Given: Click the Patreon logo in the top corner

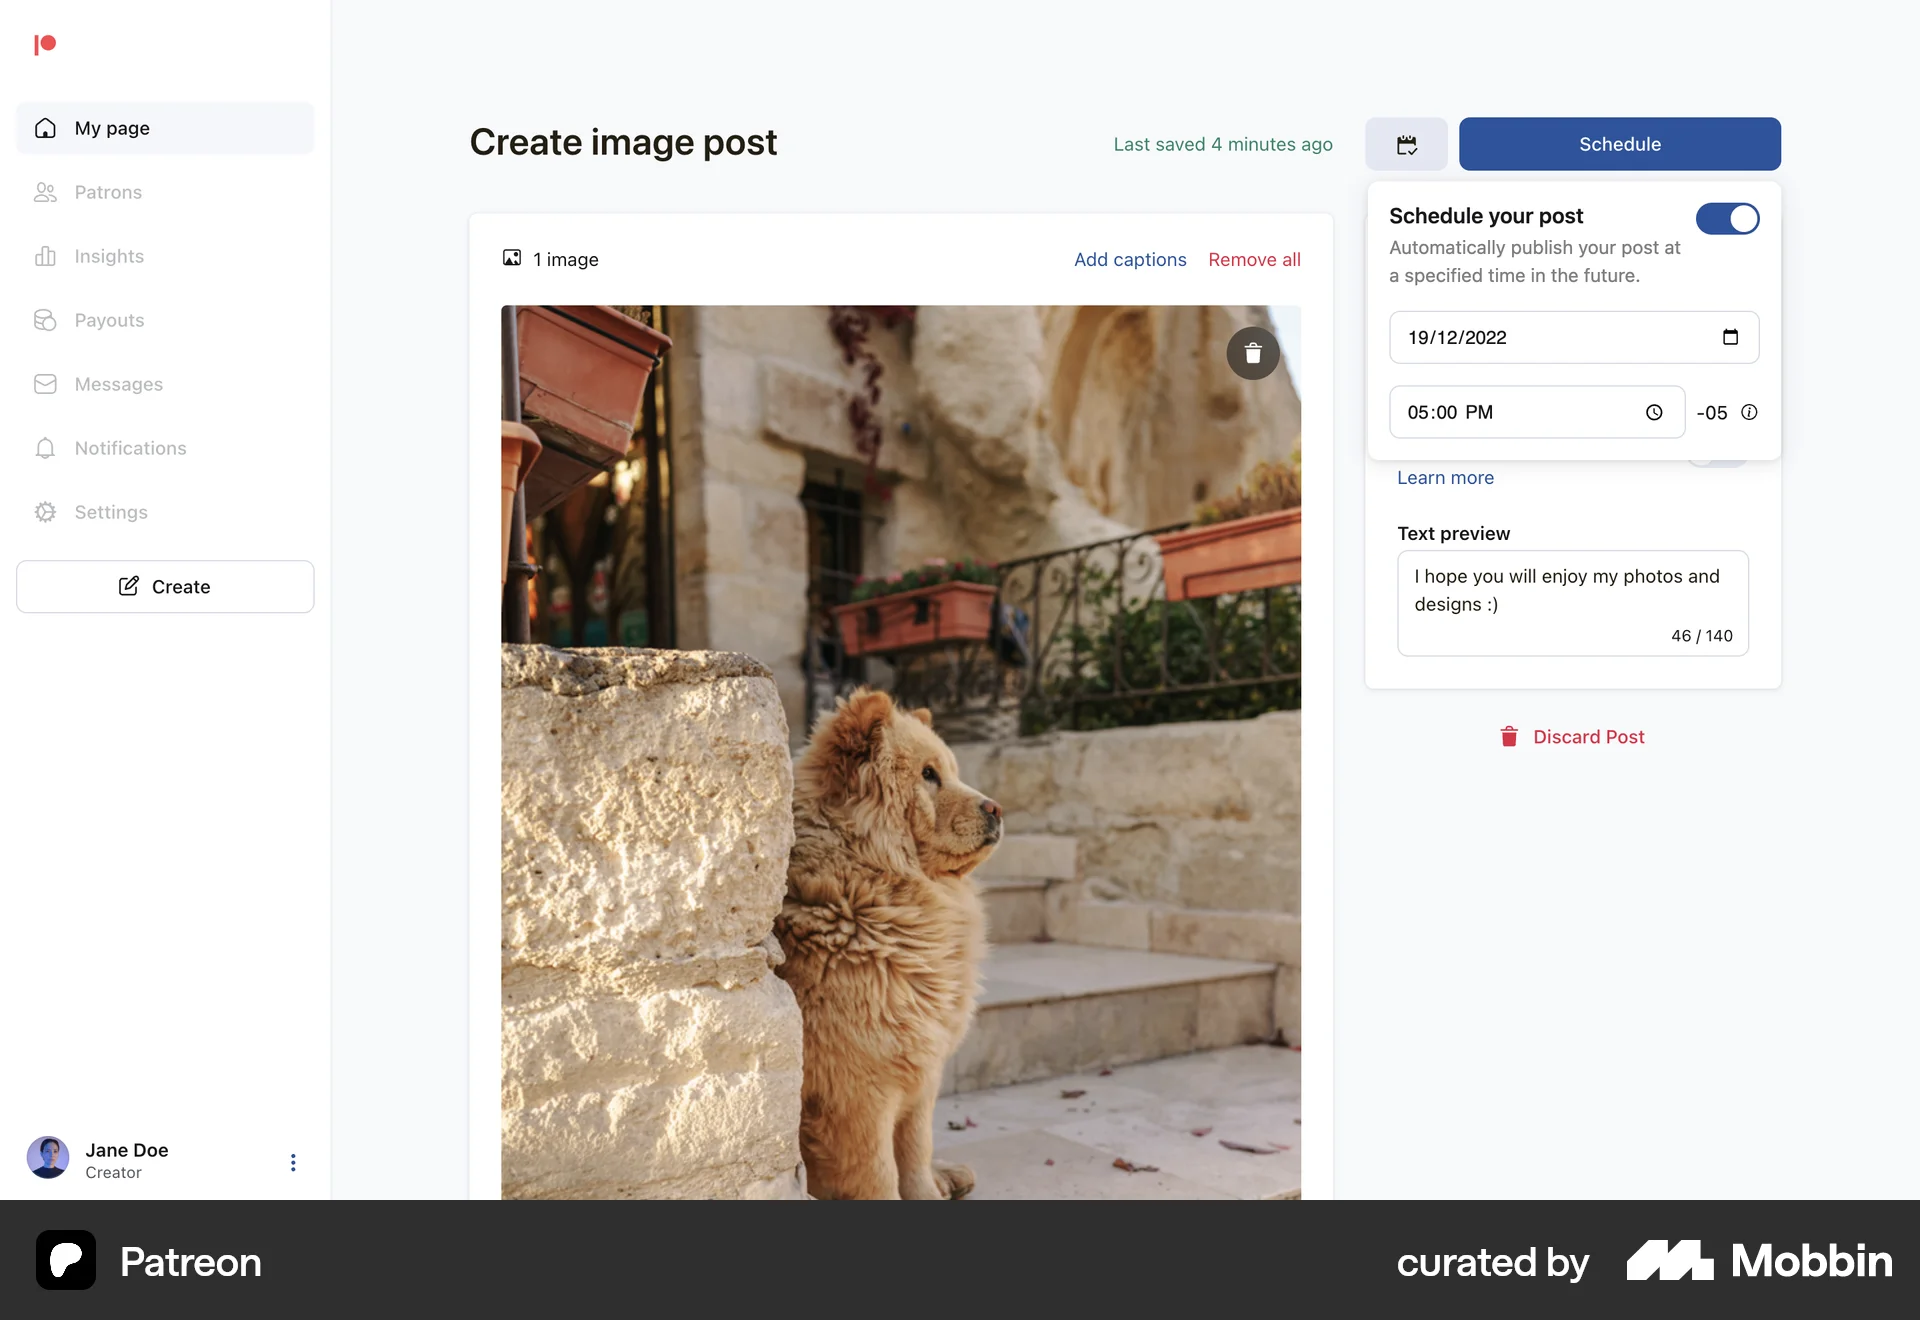Looking at the screenshot, I should 45,44.
